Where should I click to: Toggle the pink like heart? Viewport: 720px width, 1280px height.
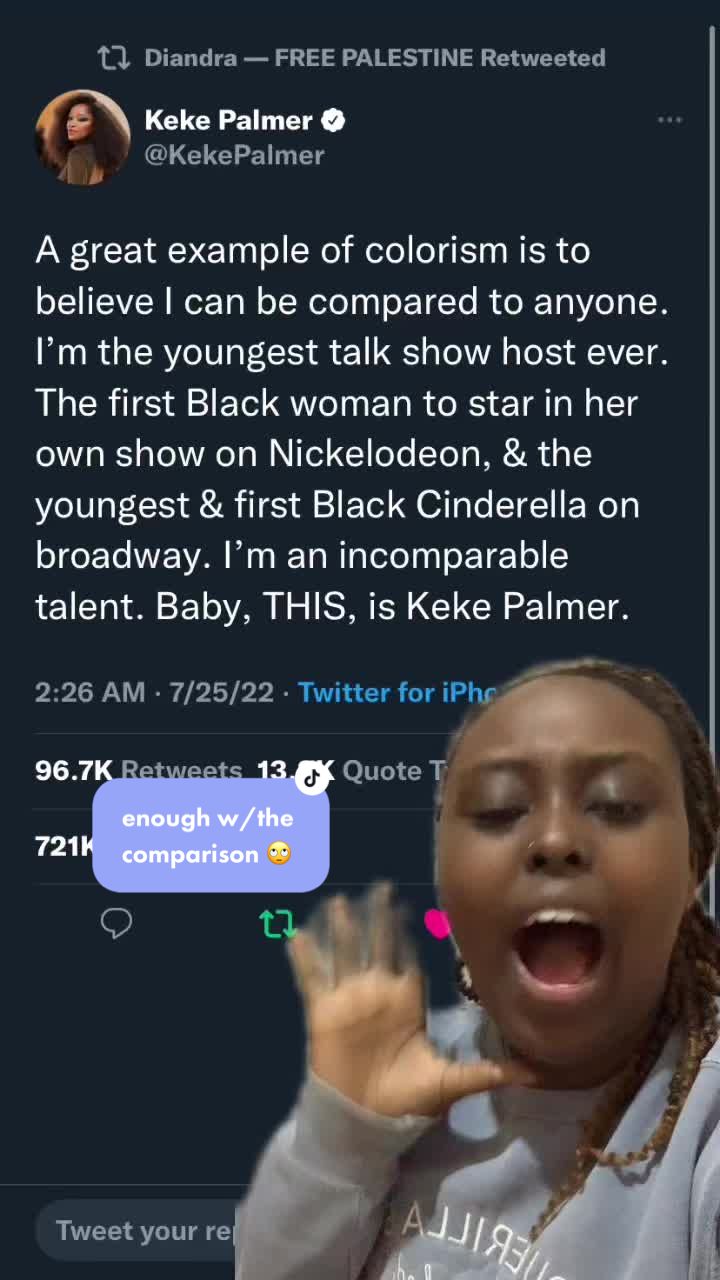tap(437, 923)
